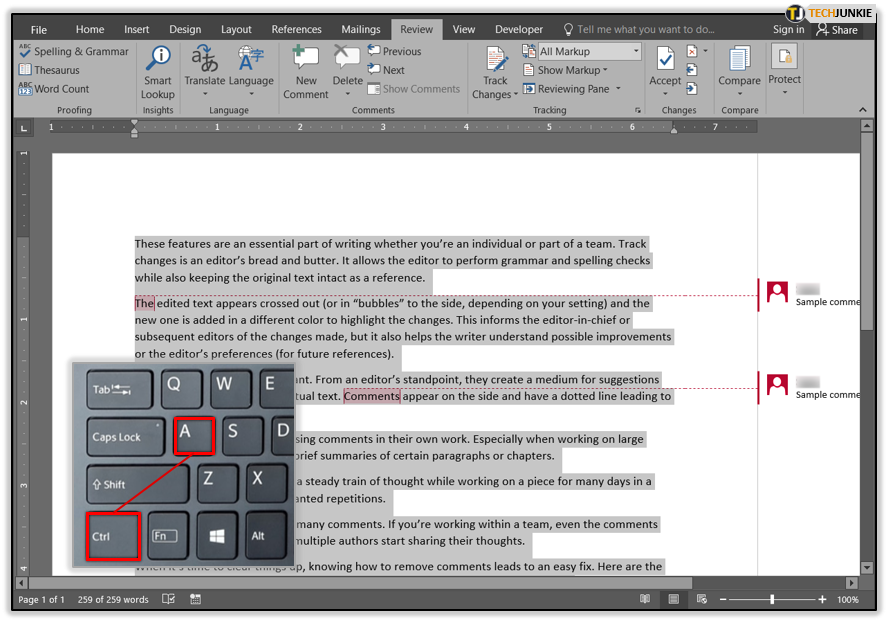Go to next change icon
Viewport: 888px width, 622px height.
point(691,88)
